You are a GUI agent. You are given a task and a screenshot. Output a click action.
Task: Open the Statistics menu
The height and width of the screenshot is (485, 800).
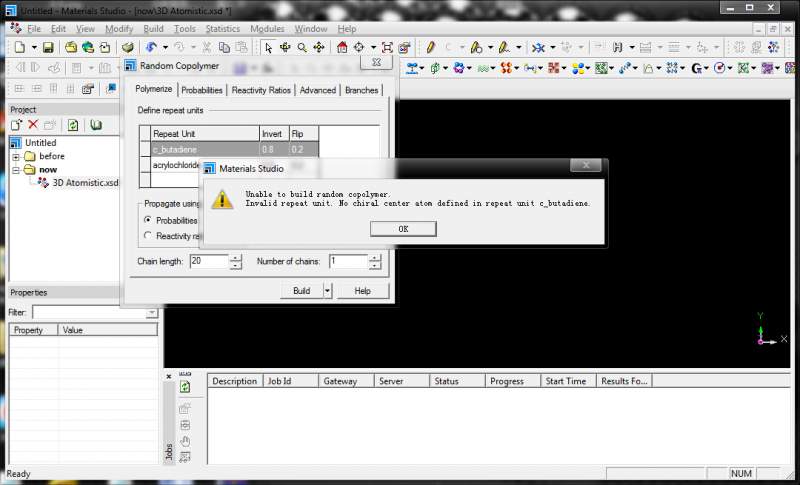(222, 29)
